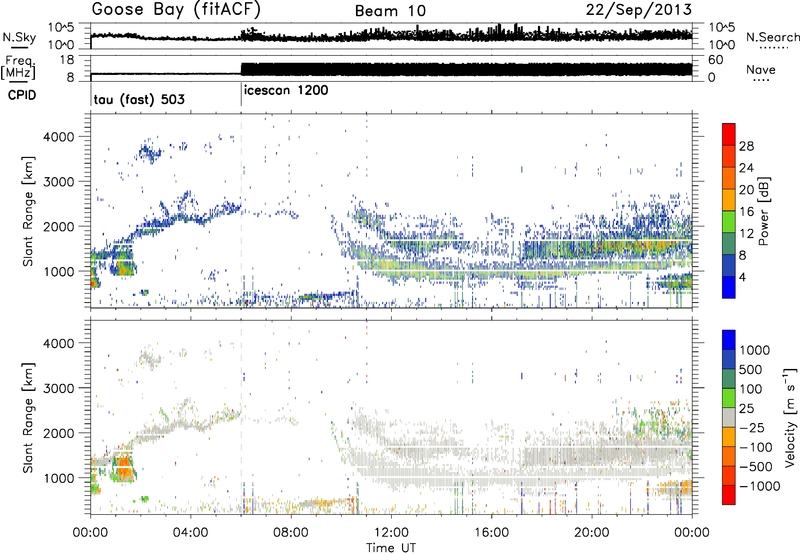Click the '1000' tick on Velocity scale
This screenshot has height=554, width=800.
click(x=755, y=350)
